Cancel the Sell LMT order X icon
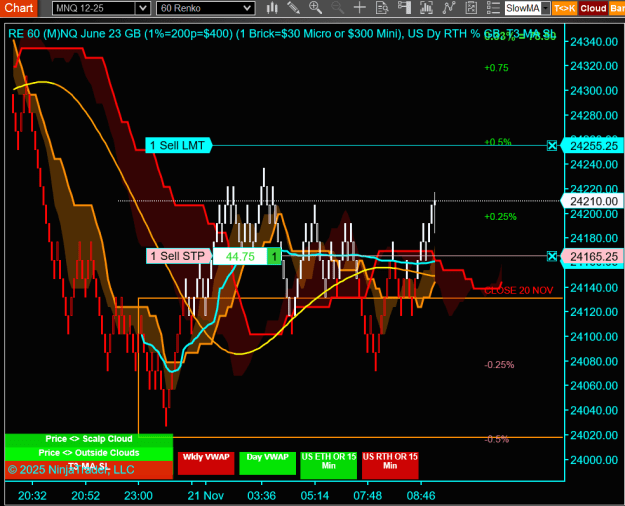This screenshot has width=625, height=506. pyautogui.click(x=552, y=146)
